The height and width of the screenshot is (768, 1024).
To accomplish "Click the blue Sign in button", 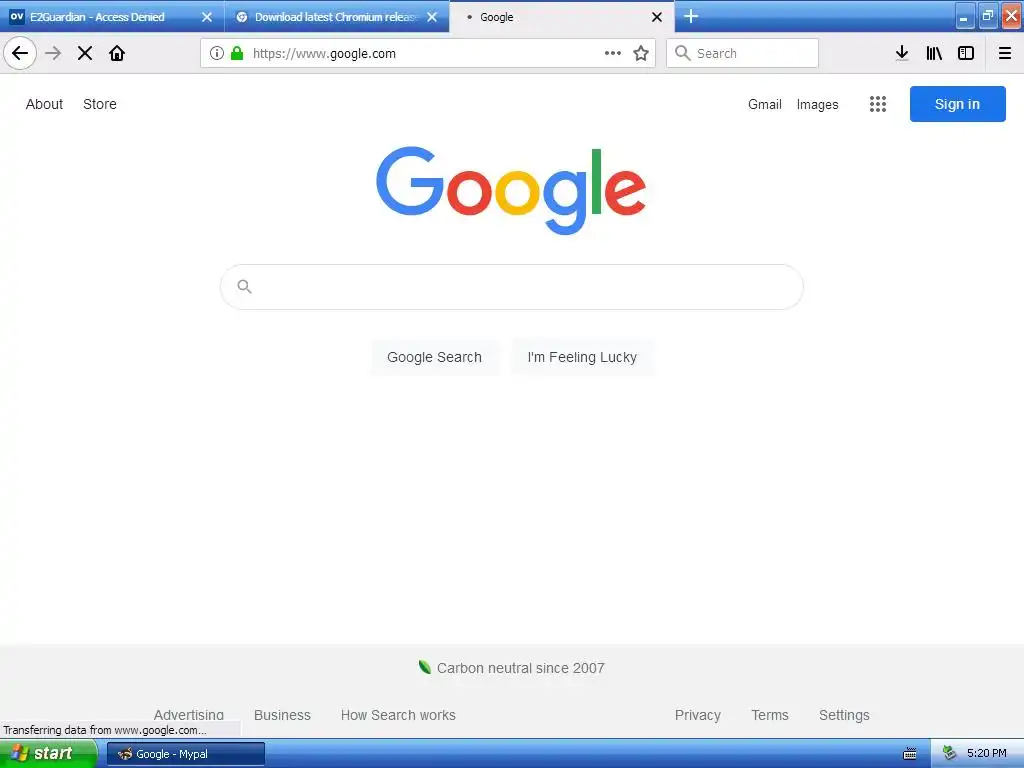I will [957, 104].
